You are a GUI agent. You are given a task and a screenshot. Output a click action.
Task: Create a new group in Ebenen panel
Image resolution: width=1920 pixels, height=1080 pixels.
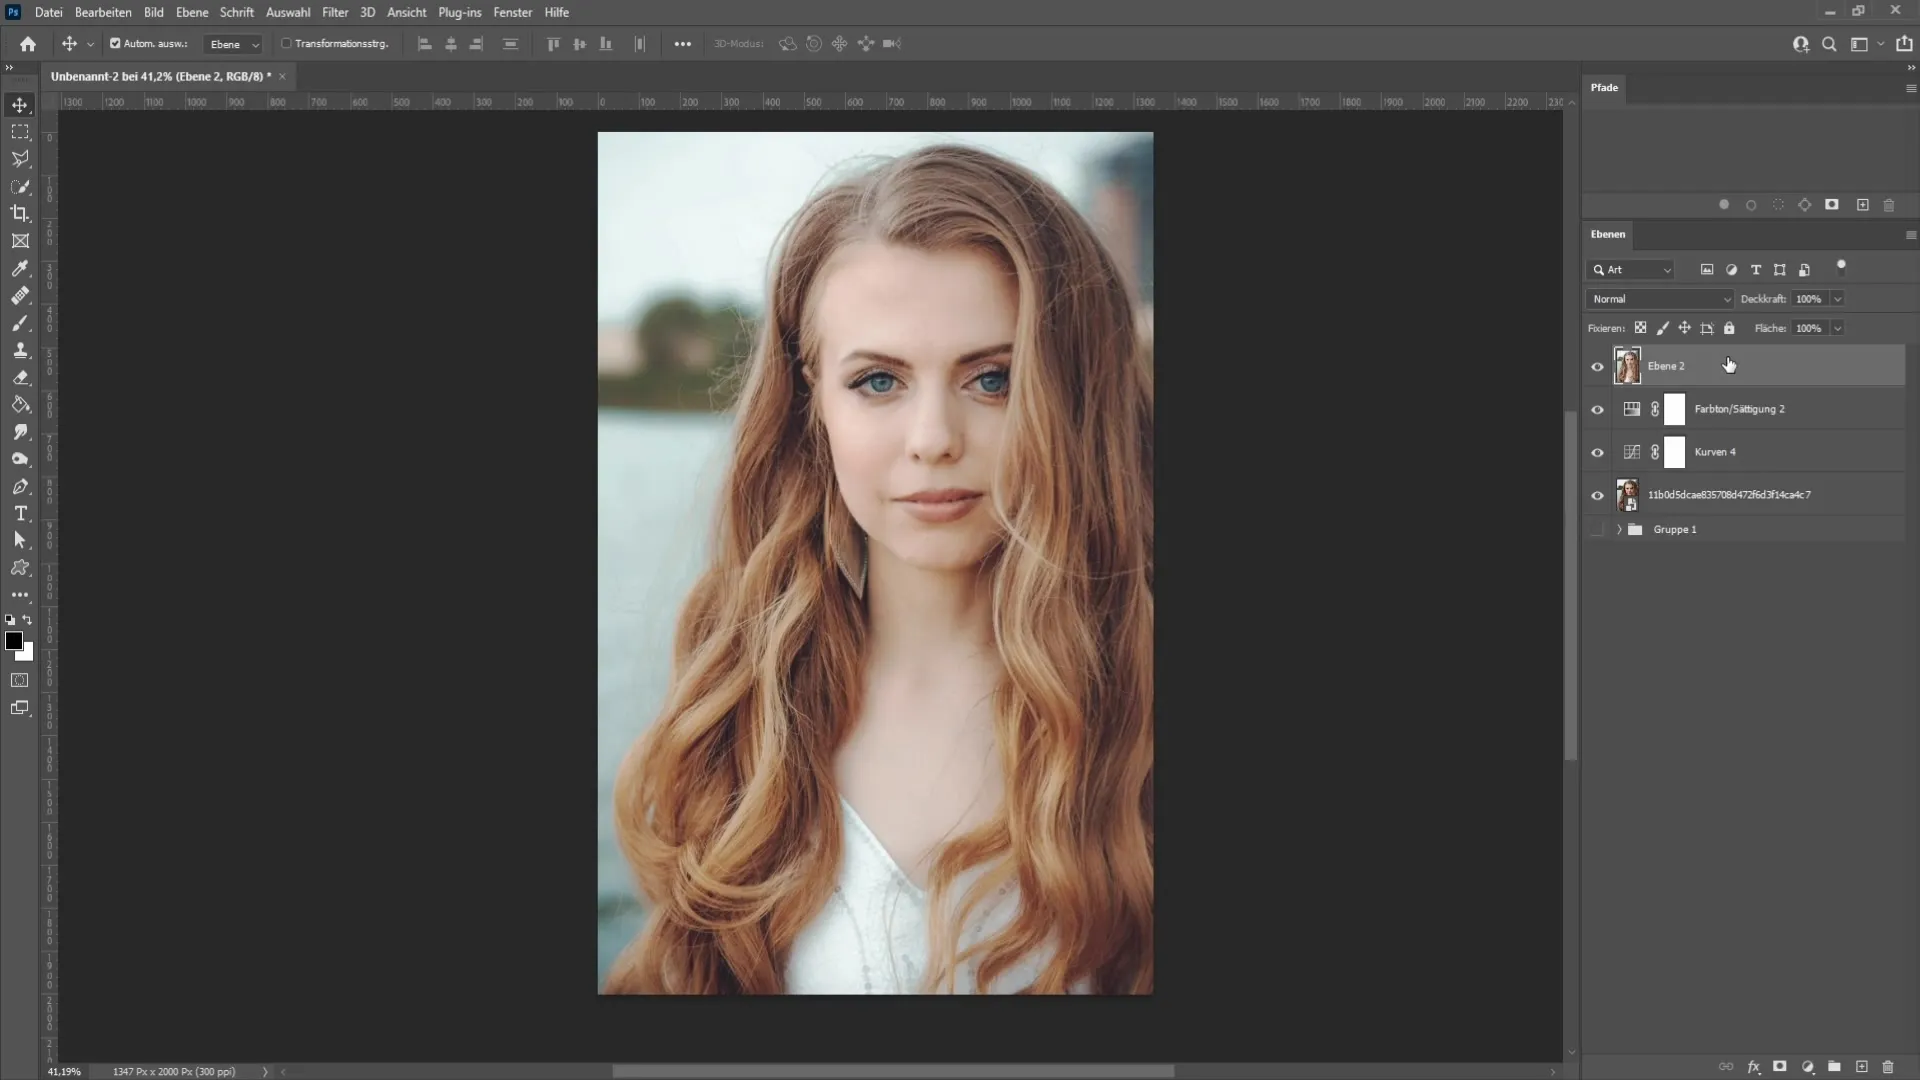(1834, 1067)
